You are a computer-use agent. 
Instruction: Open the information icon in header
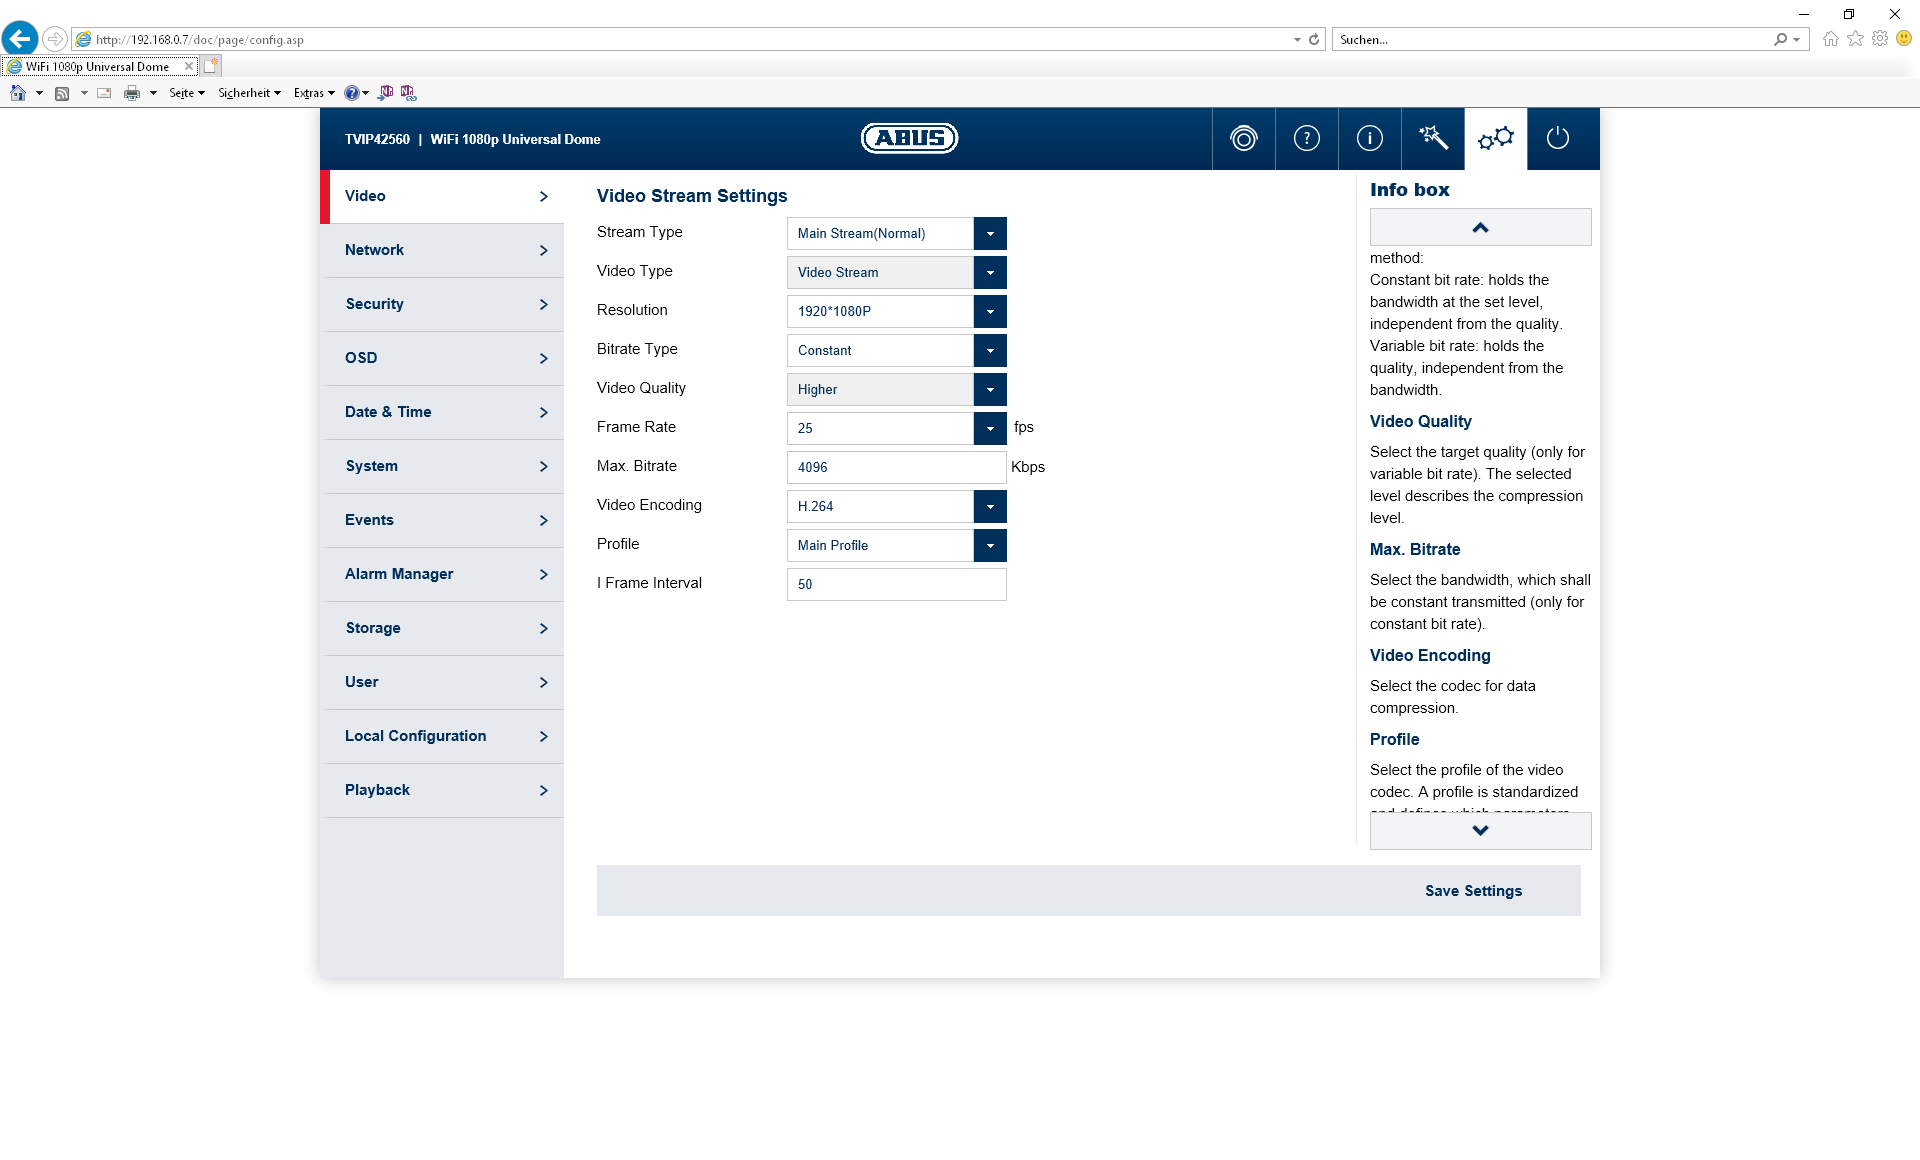1369,139
